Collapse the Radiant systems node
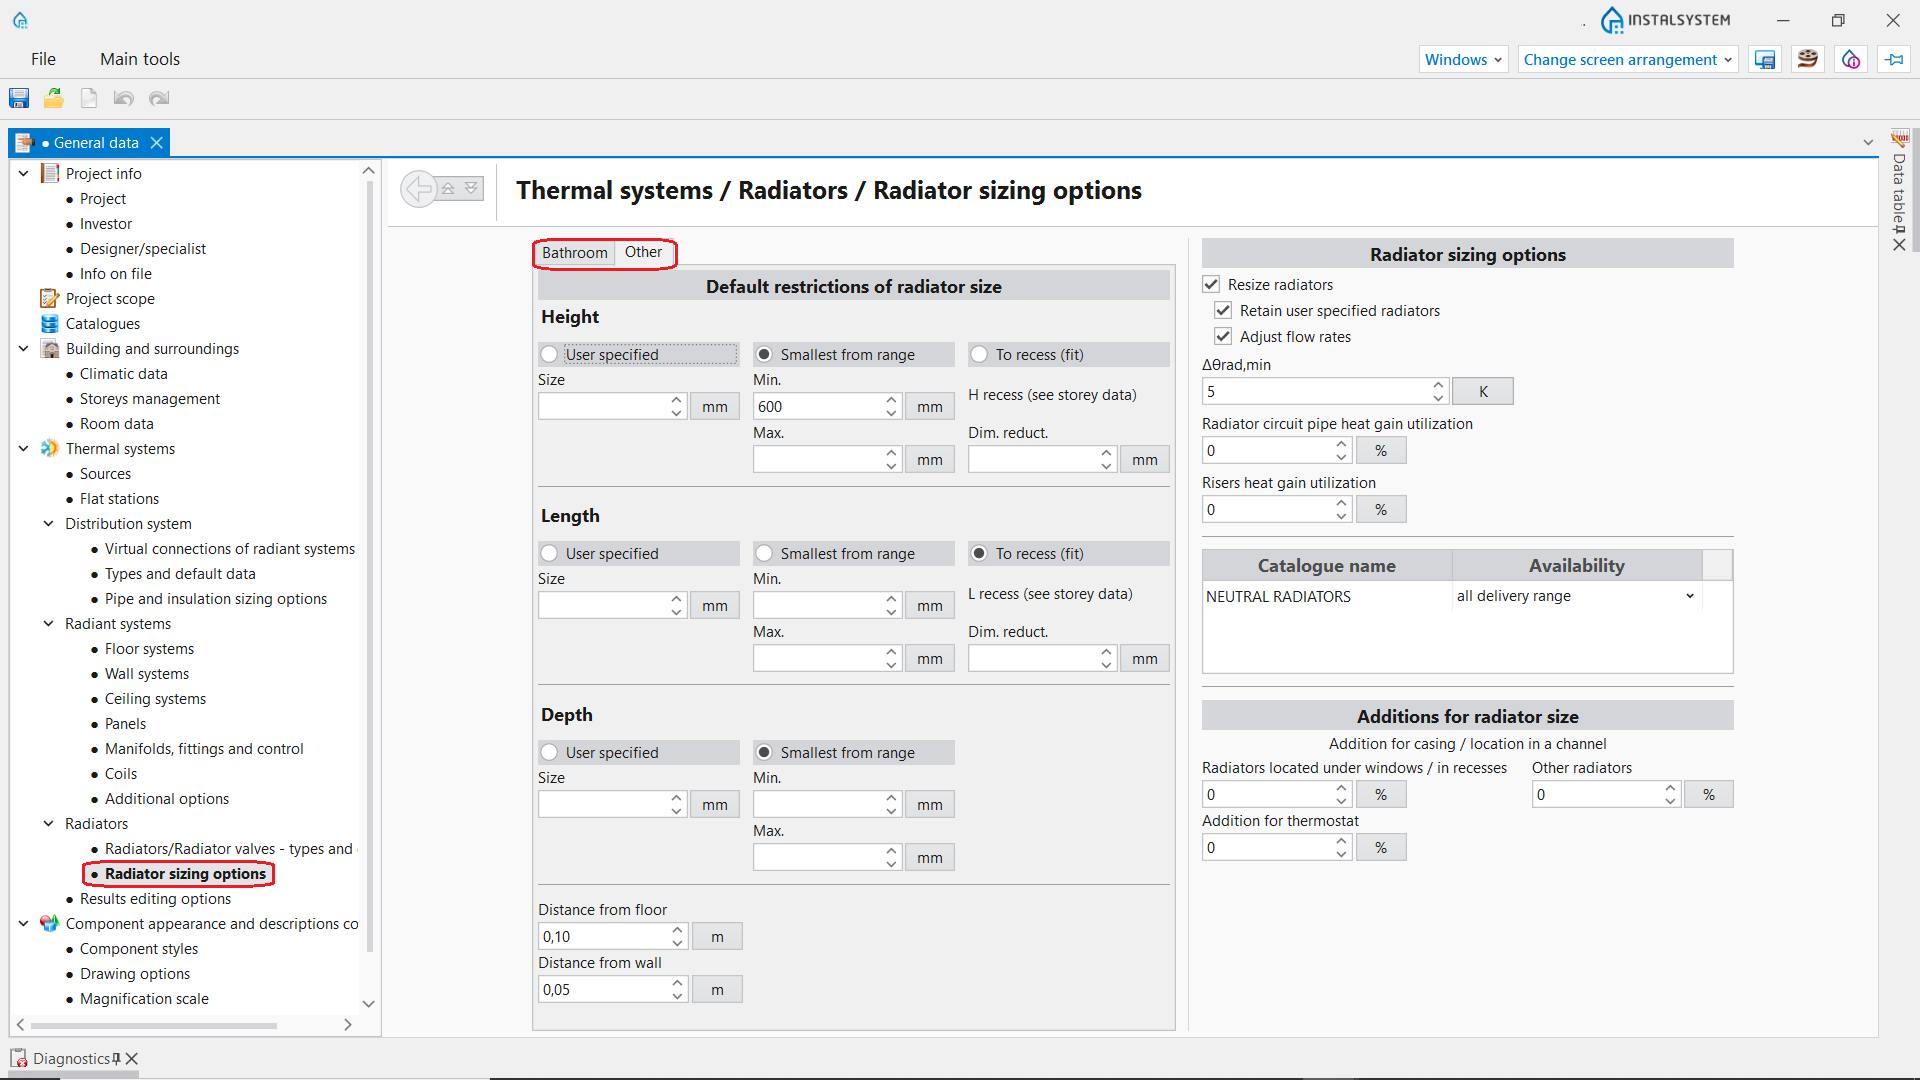Viewport: 1920px width, 1080px height. pos(48,623)
